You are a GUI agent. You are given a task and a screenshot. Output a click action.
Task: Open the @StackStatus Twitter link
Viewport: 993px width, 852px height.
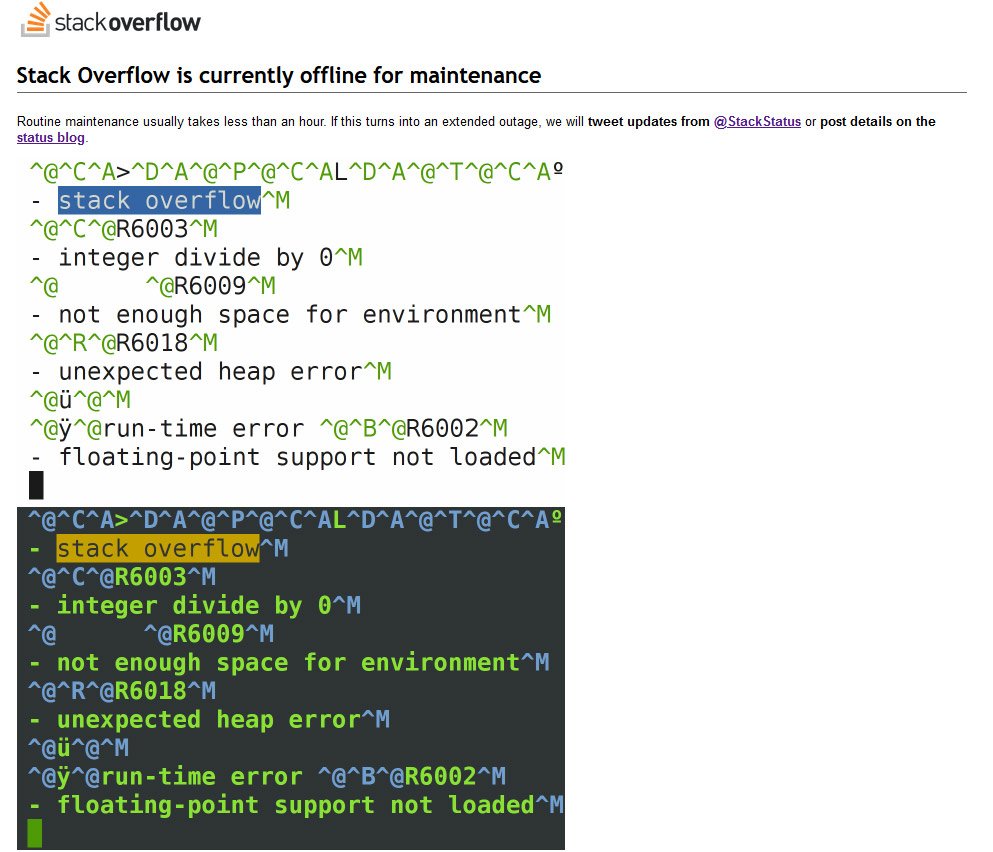coord(757,122)
